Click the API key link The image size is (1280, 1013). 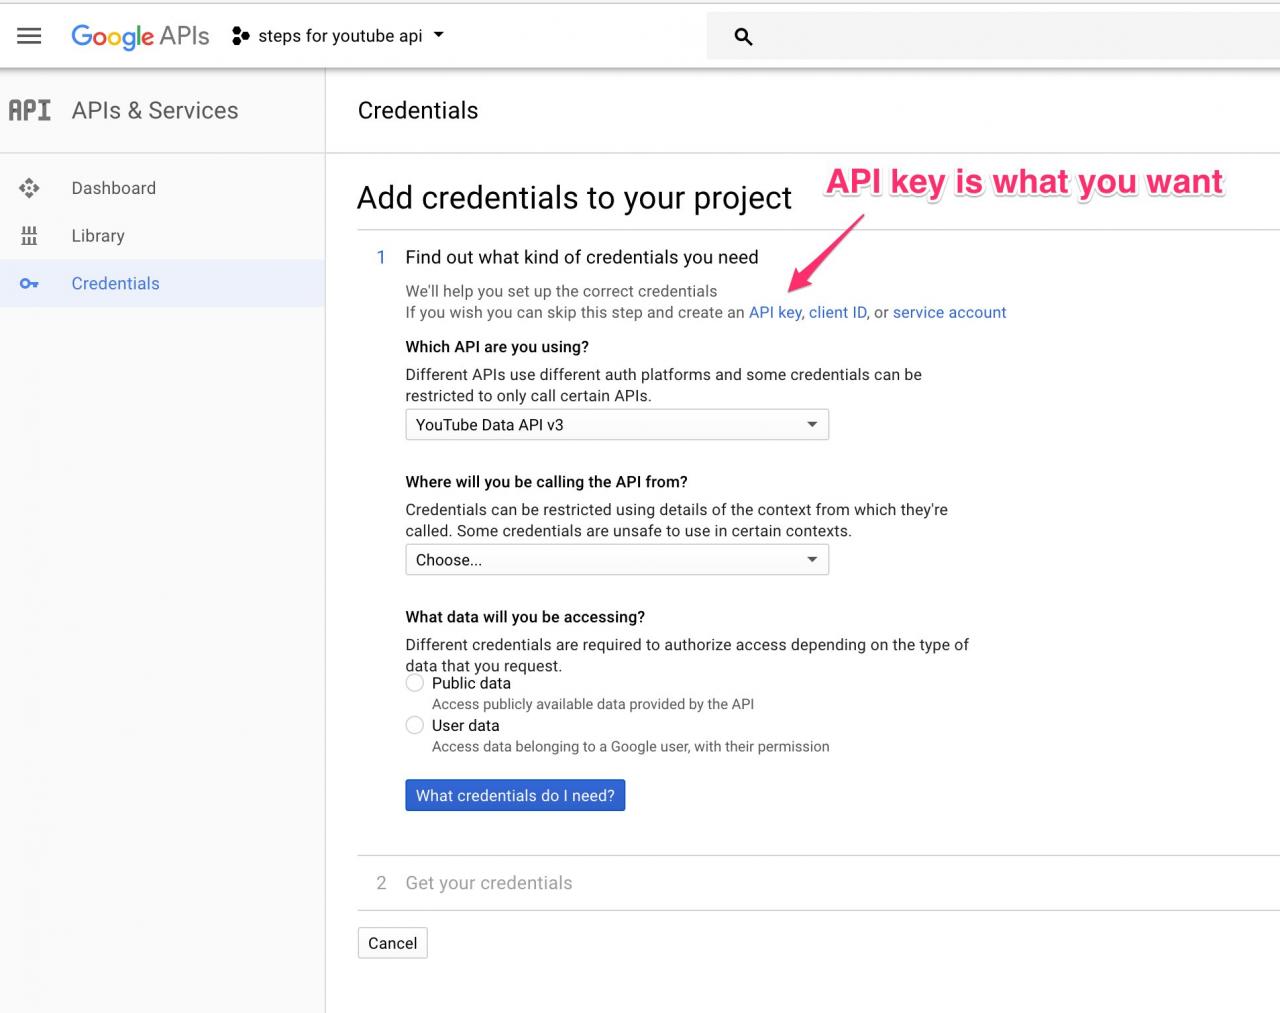[x=775, y=312]
